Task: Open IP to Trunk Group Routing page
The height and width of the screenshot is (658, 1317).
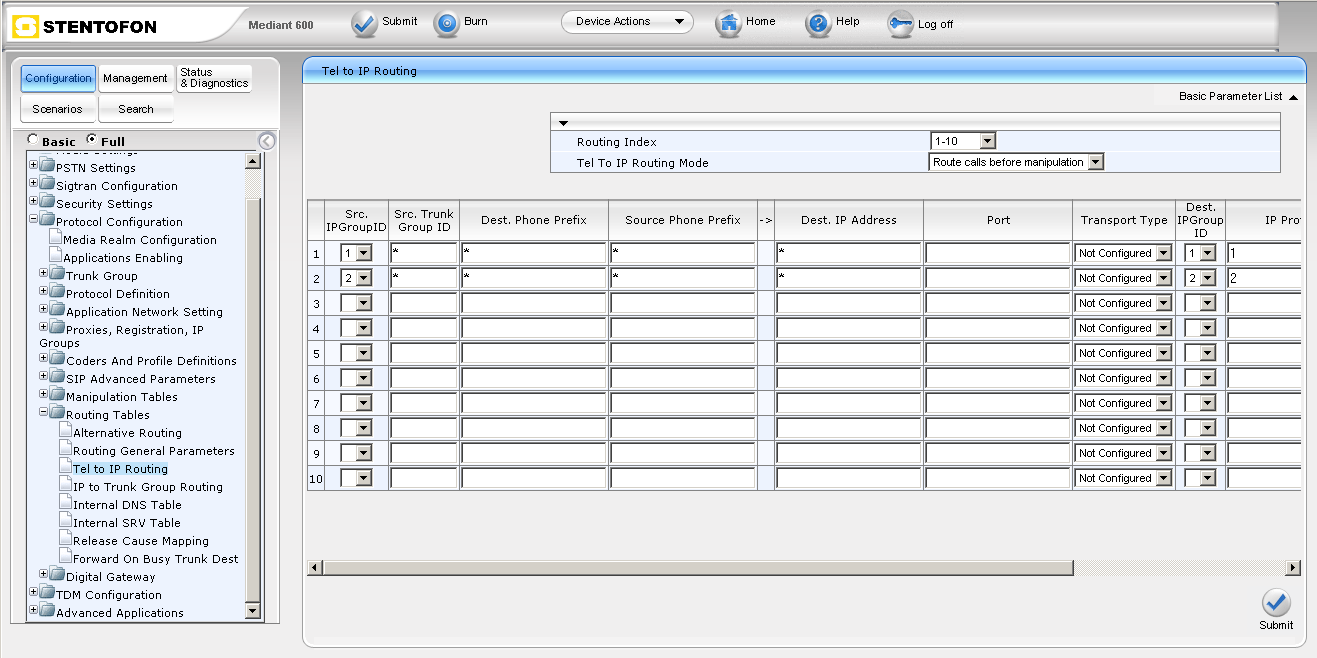Action: coord(147,487)
